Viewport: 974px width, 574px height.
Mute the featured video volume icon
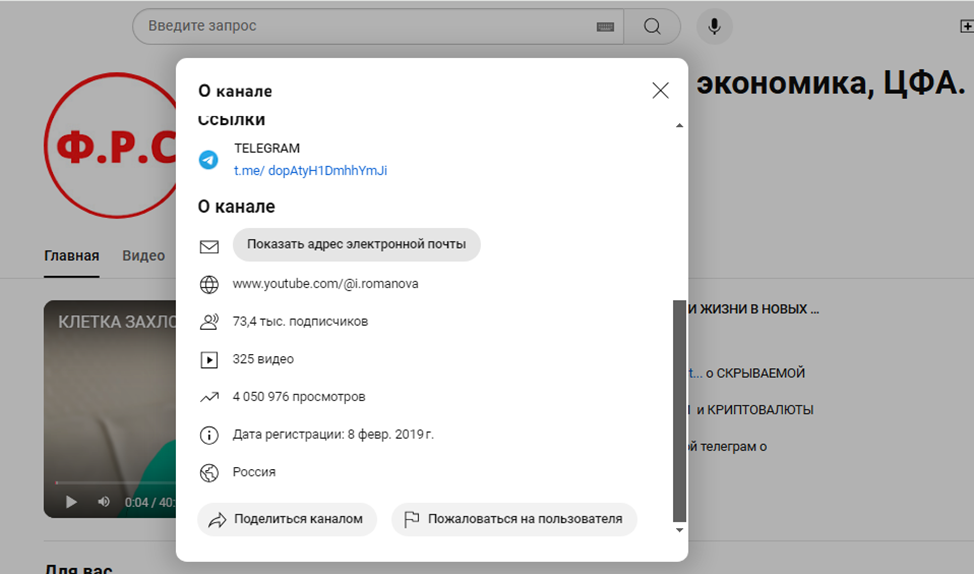104,502
